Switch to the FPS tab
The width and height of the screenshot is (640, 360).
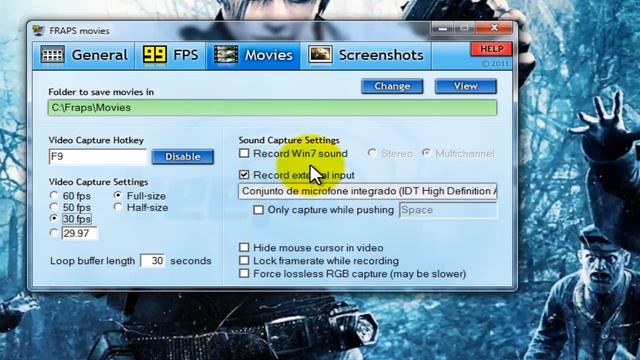click(170, 55)
